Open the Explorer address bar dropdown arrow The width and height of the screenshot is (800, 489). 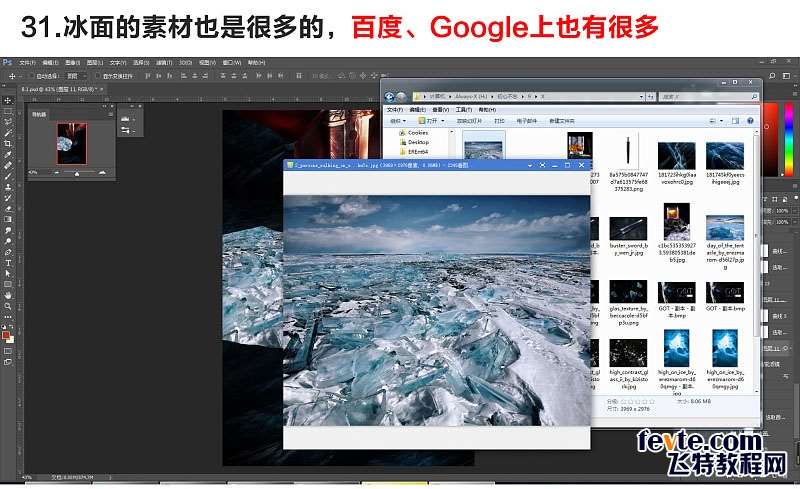tap(641, 97)
